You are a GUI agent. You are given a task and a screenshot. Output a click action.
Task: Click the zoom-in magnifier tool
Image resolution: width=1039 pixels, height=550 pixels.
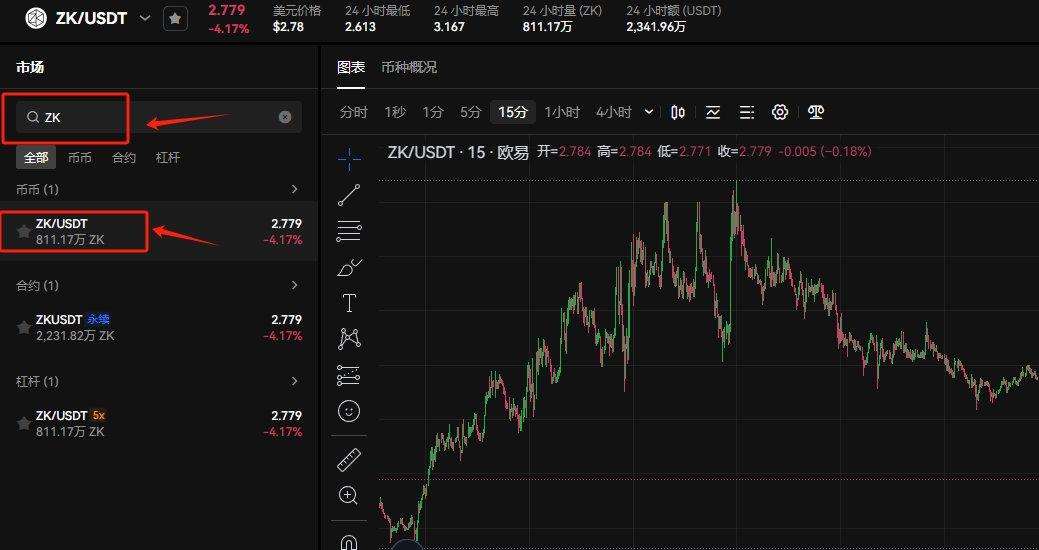(349, 495)
